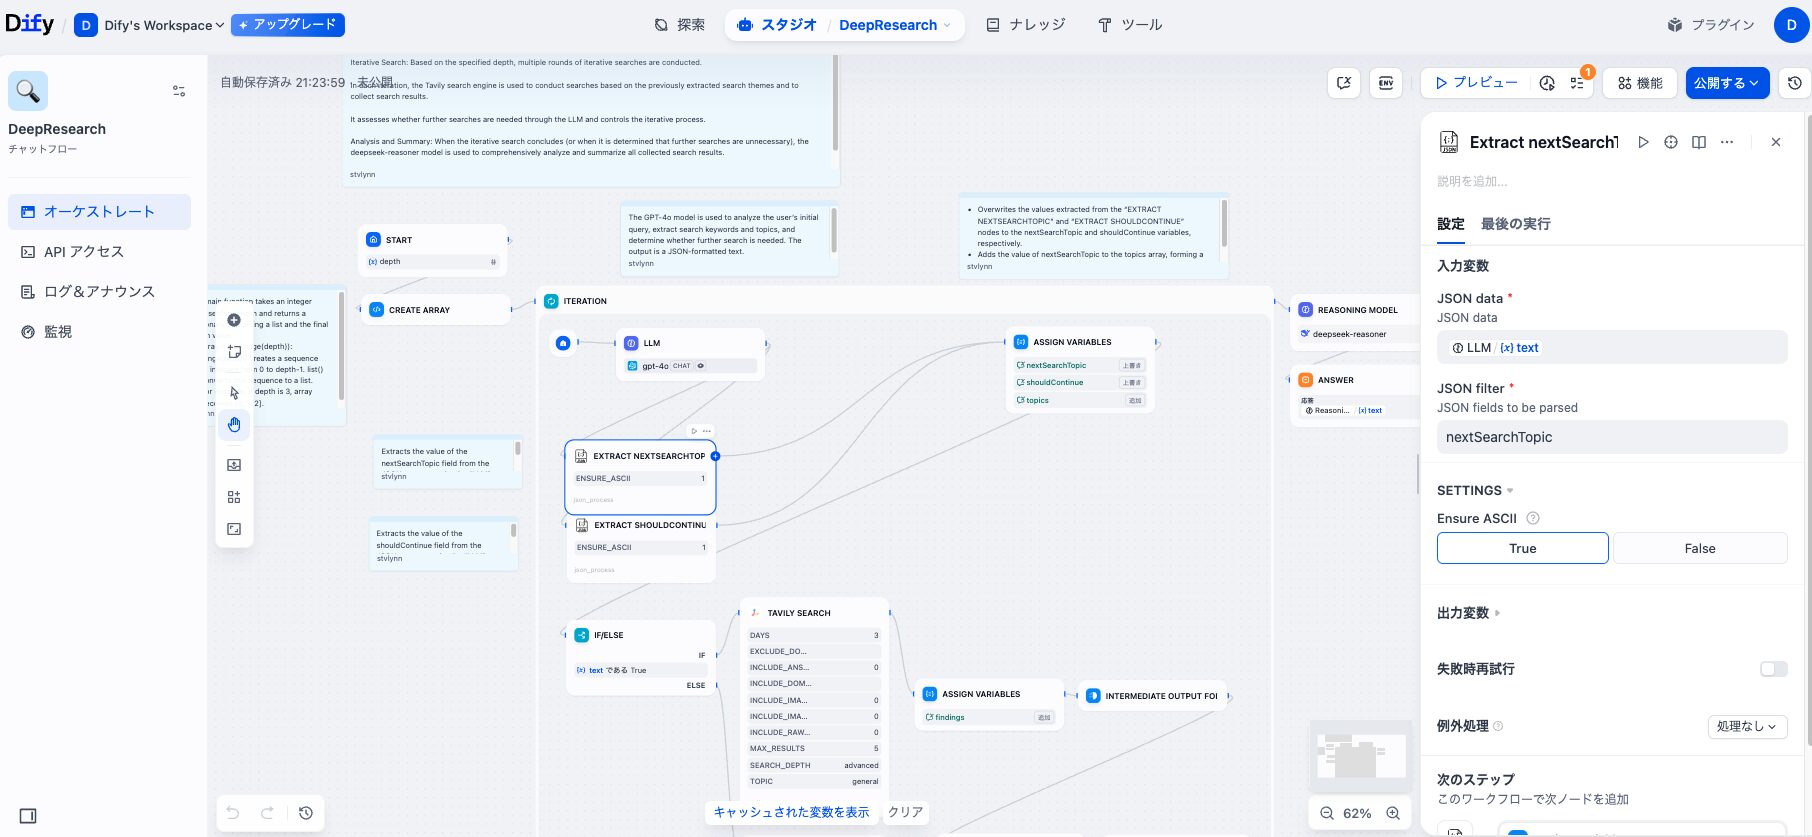This screenshot has width=1812, height=837.
Task: Click the undo arrow at bottom left
Action: point(233,813)
